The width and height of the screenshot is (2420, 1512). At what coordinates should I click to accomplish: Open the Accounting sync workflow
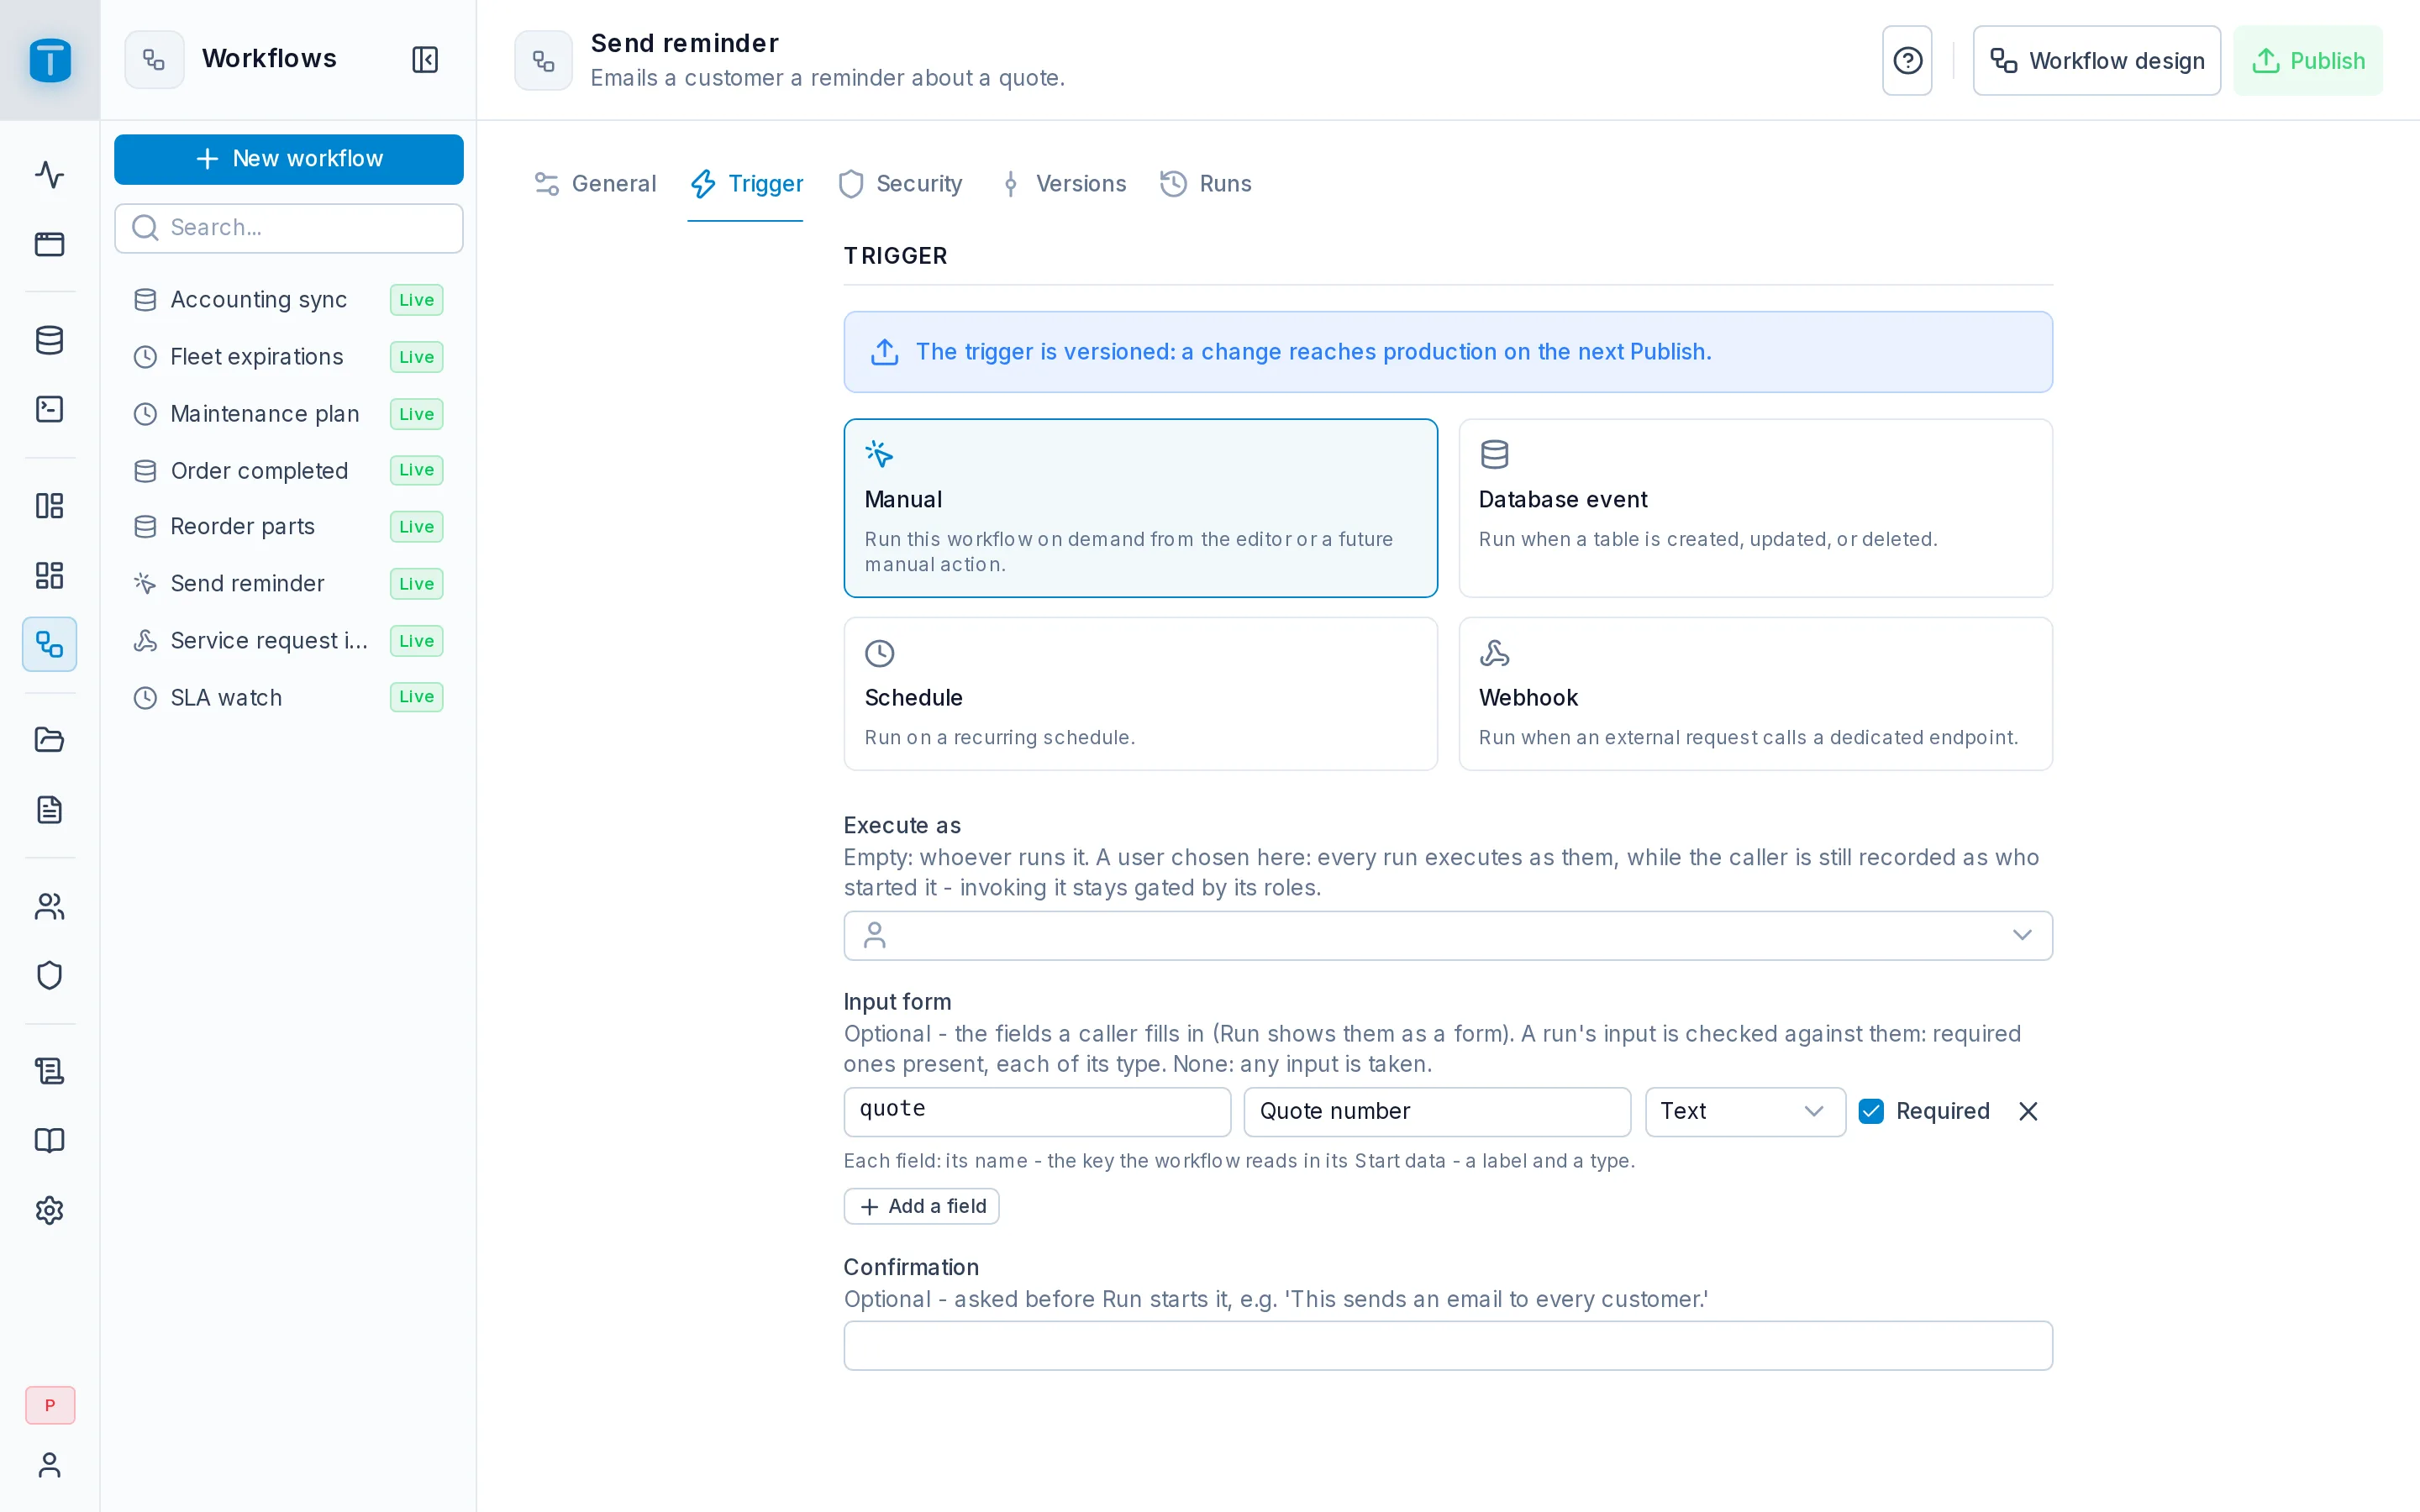tap(289, 300)
